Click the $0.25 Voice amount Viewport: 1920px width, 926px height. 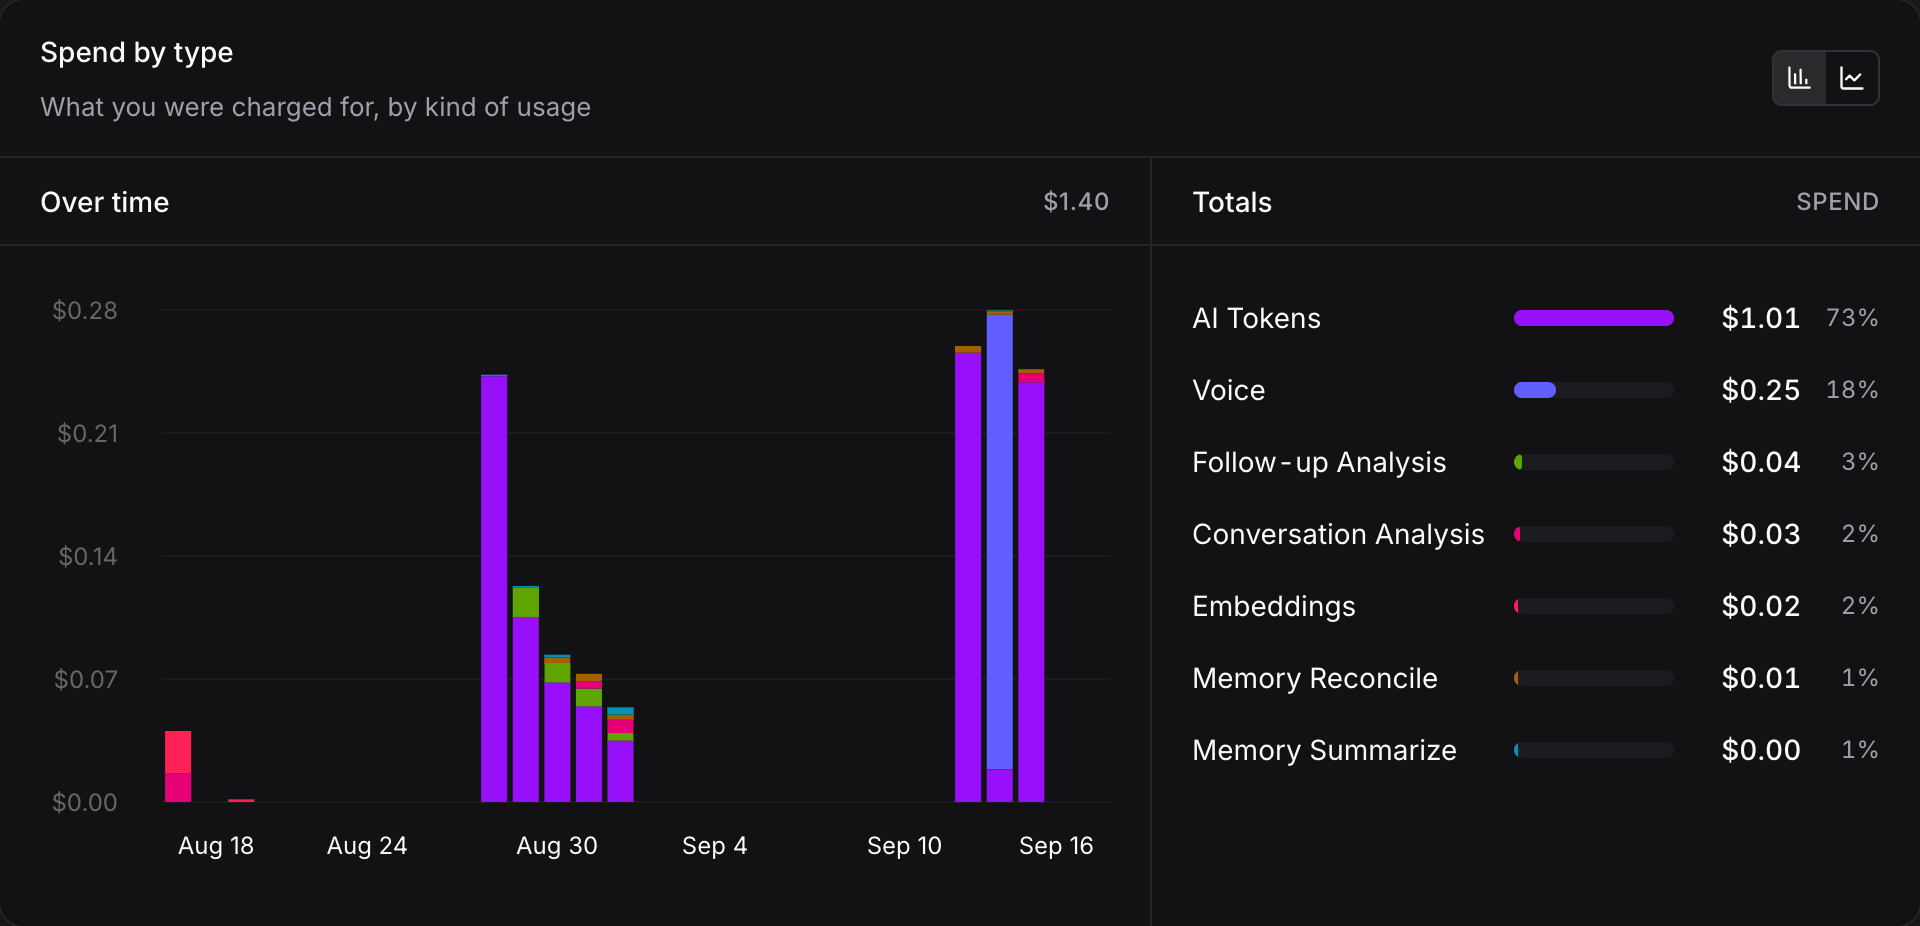coord(1760,390)
